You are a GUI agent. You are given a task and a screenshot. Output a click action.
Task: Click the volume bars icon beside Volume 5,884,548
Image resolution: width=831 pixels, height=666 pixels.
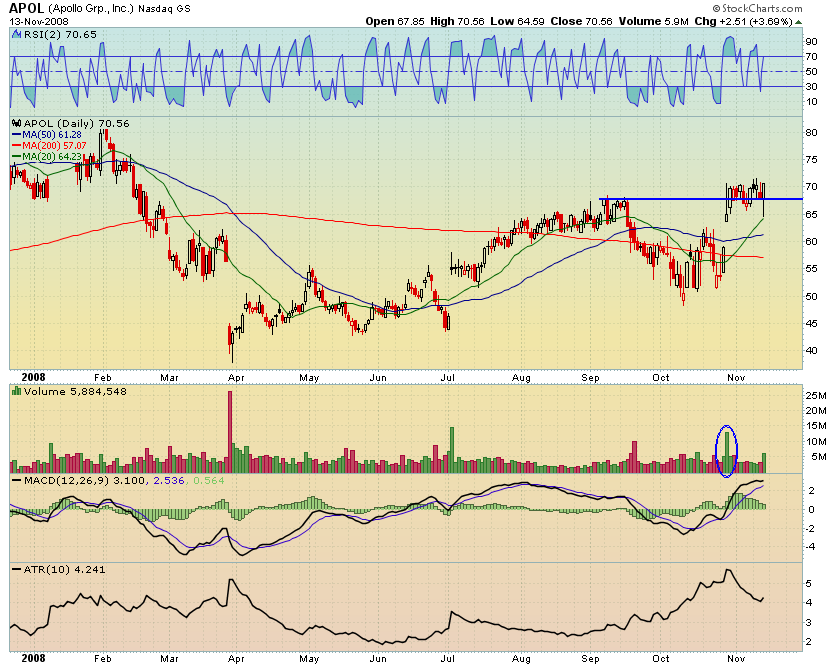[x=16, y=392]
